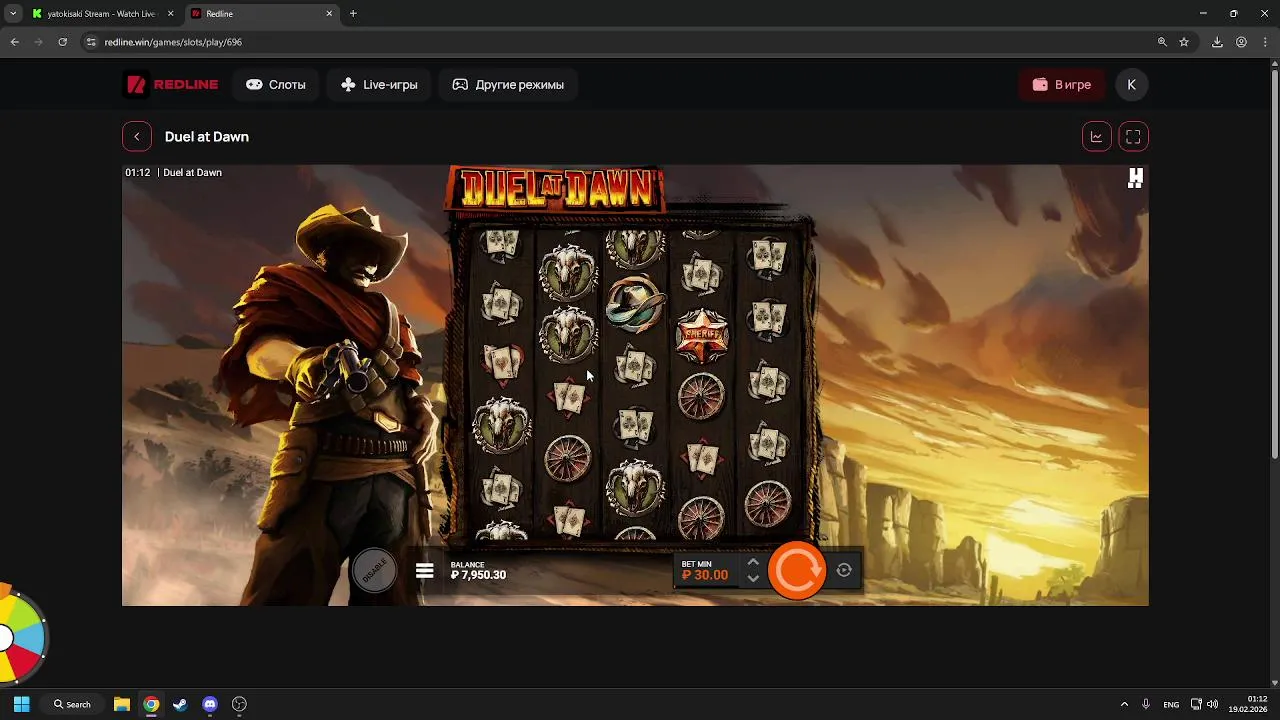The image size is (1280, 720).
Task: Show hidden system tray icons
Action: tap(1124, 704)
